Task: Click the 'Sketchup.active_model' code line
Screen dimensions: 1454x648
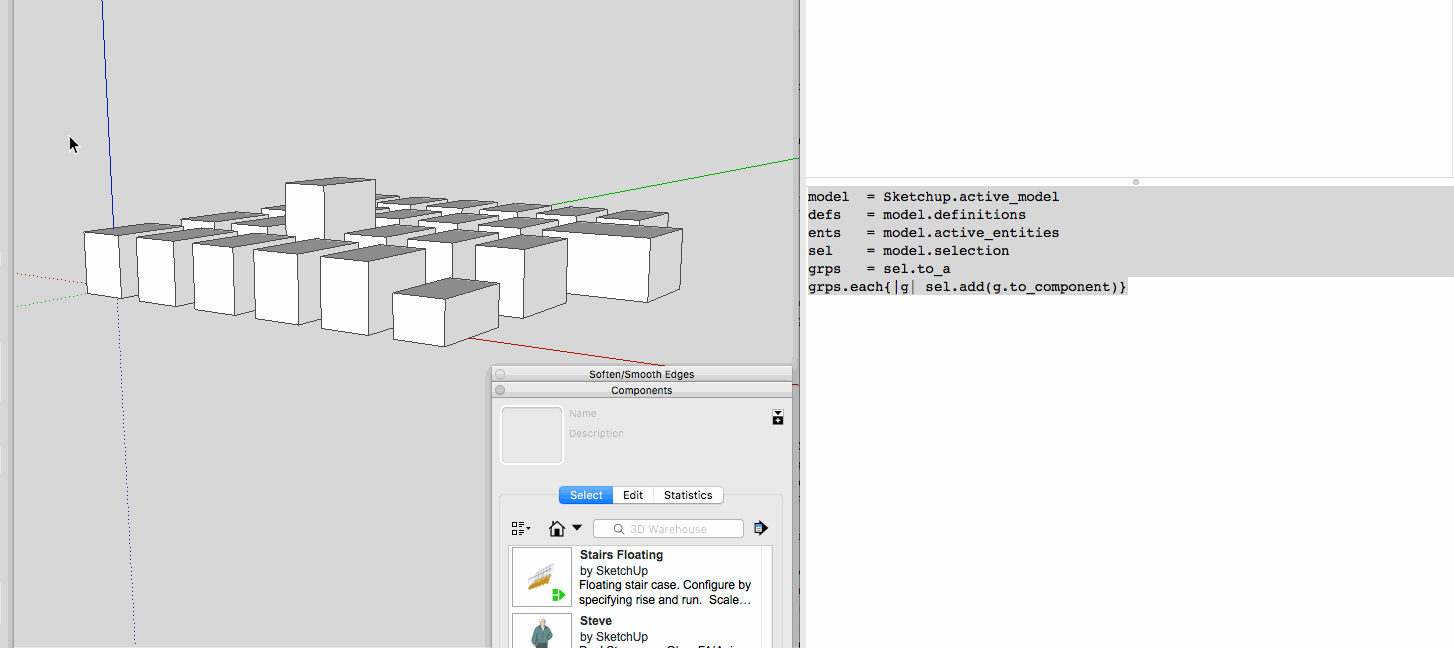Action: pos(933,197)
